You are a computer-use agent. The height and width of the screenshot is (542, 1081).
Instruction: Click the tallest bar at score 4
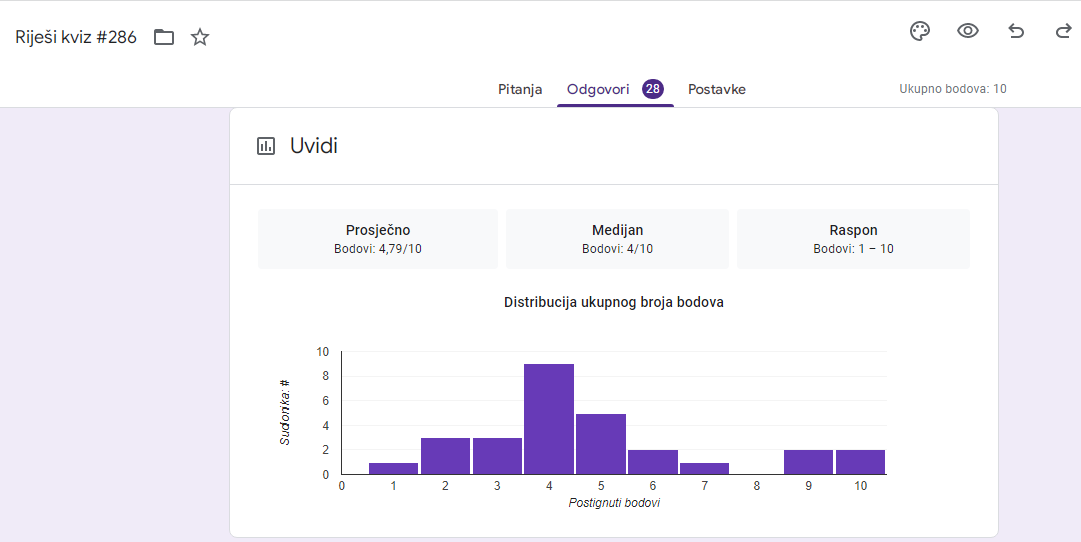(x=549, y=419)
